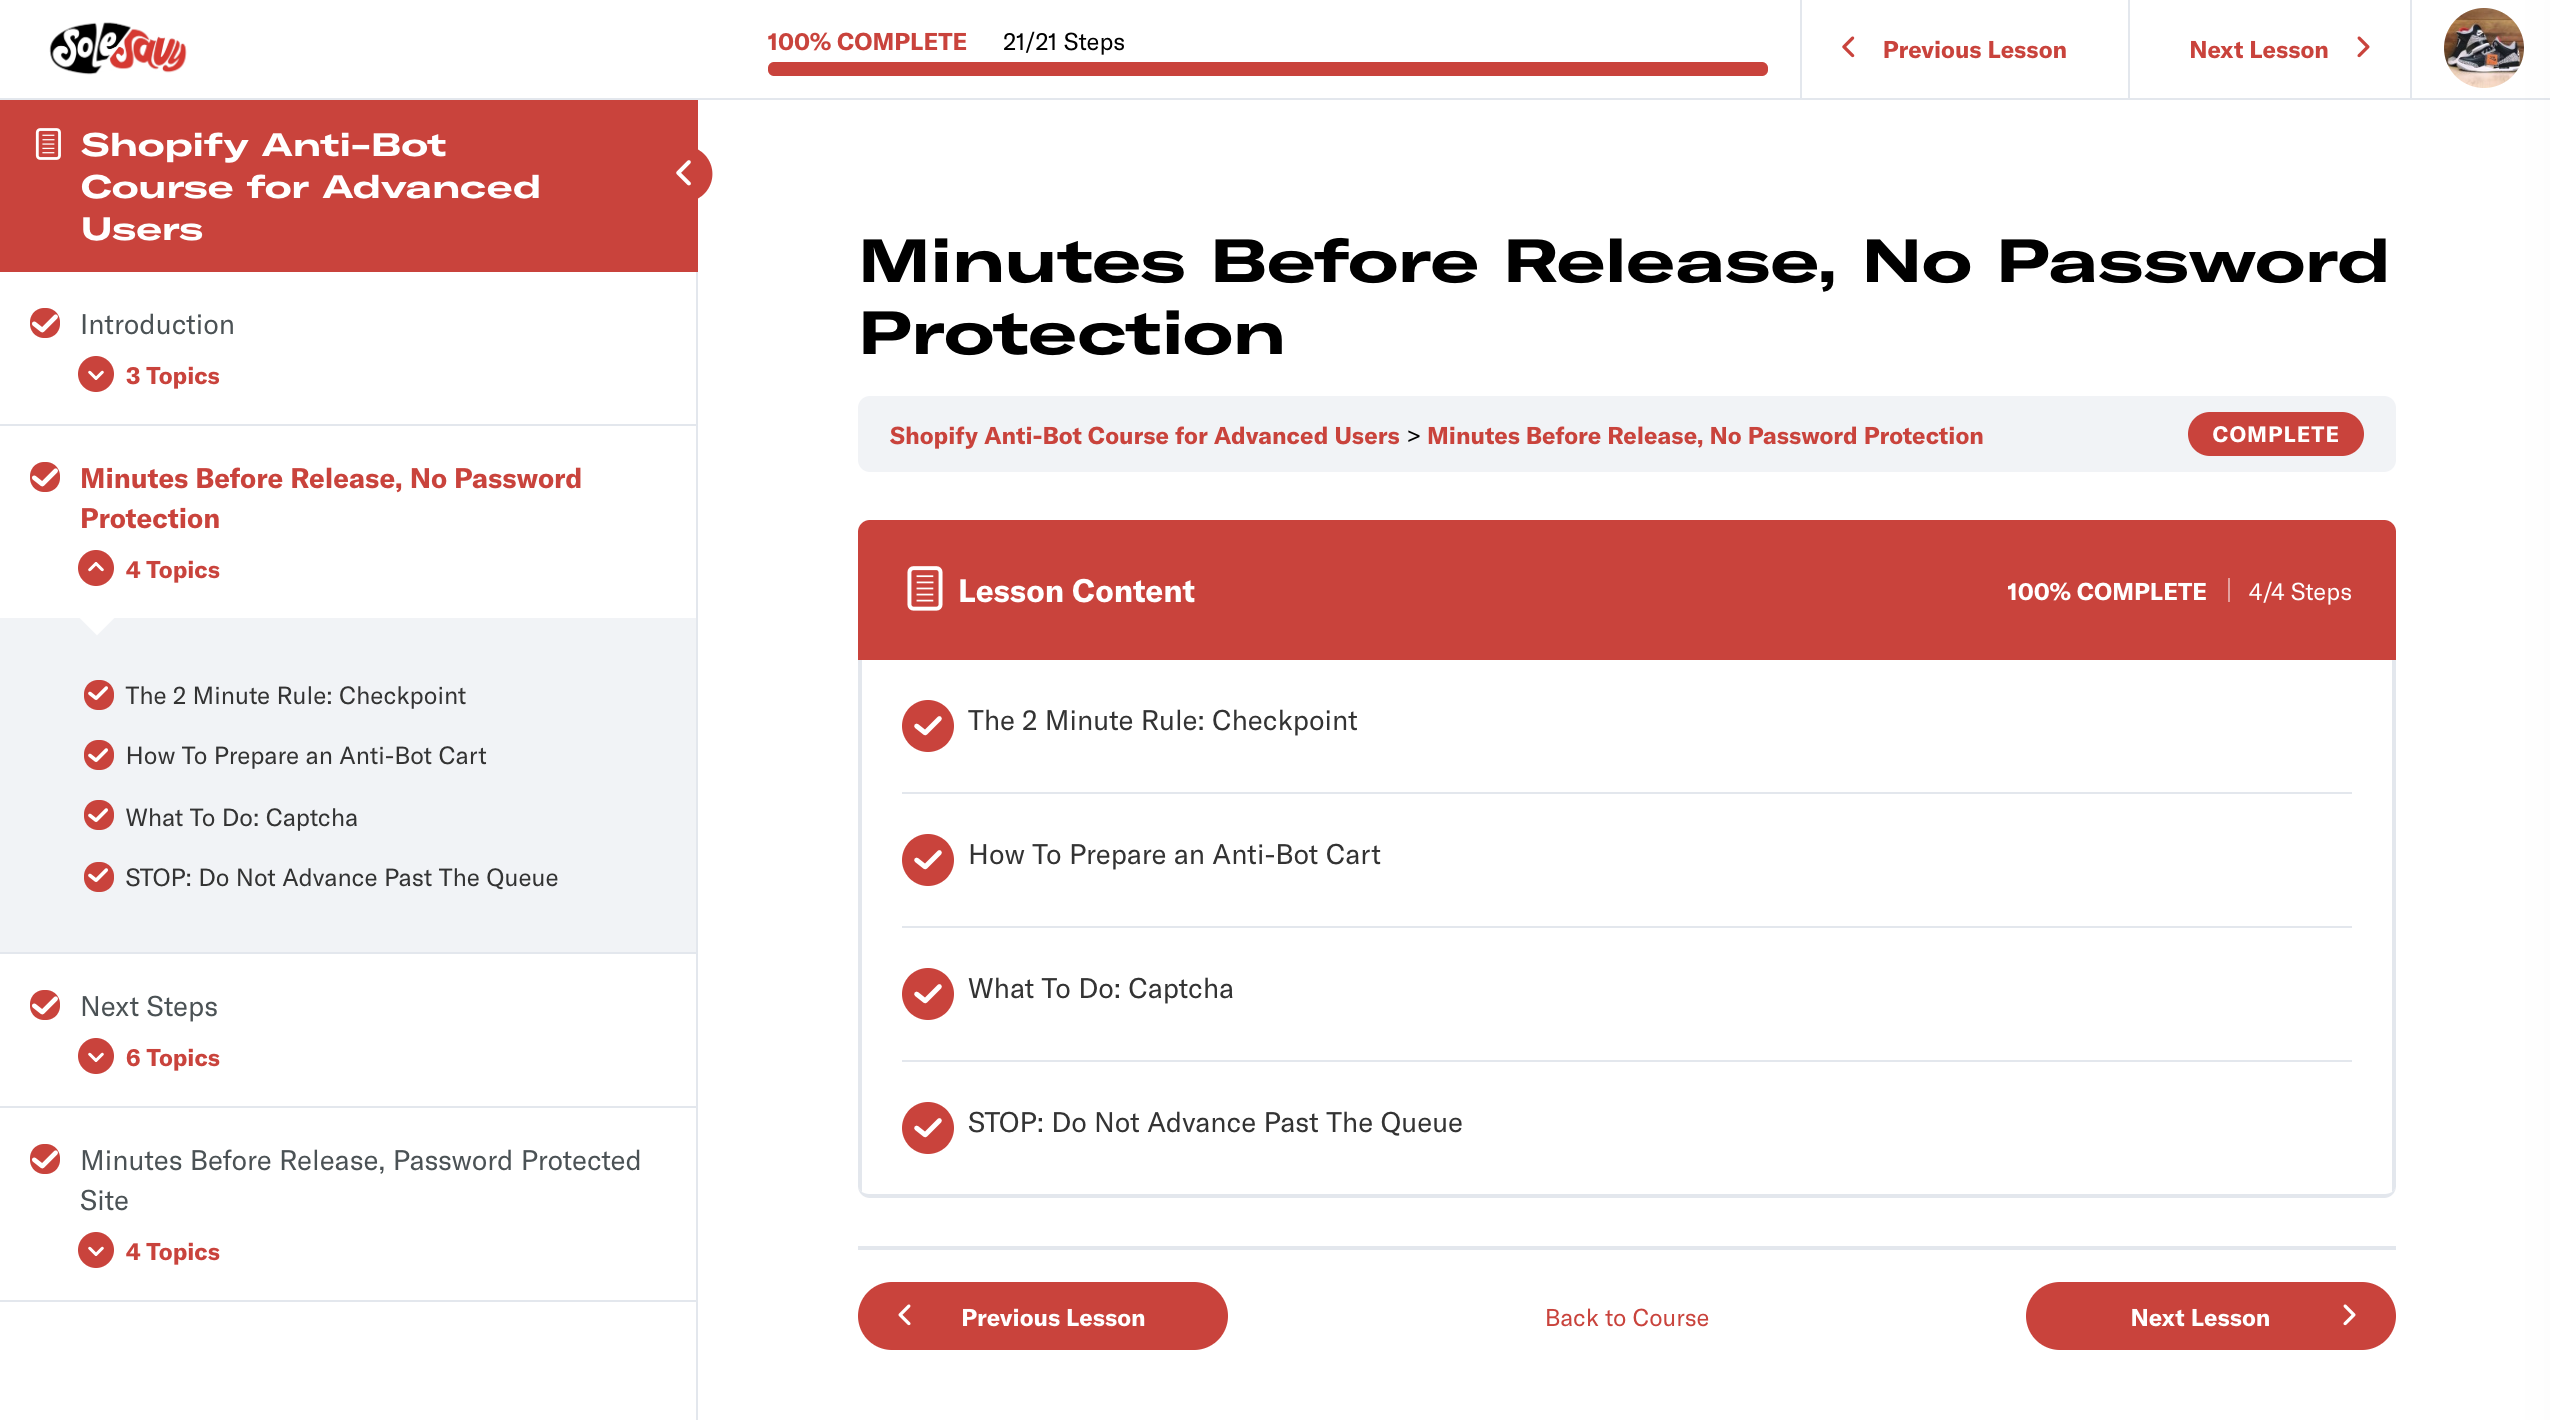
Task: Click the left chevron beside top Previous Lesson
Action: (1849, 48)
